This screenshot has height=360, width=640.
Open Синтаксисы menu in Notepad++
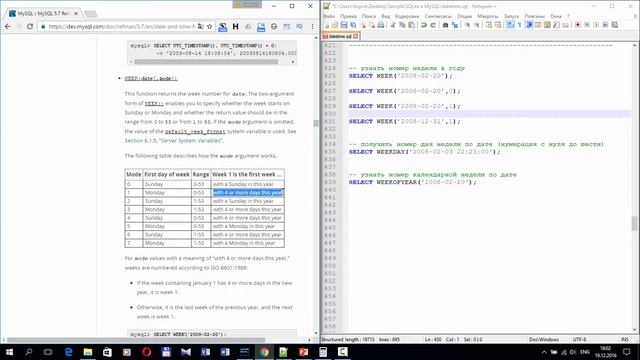pos(438,16)
